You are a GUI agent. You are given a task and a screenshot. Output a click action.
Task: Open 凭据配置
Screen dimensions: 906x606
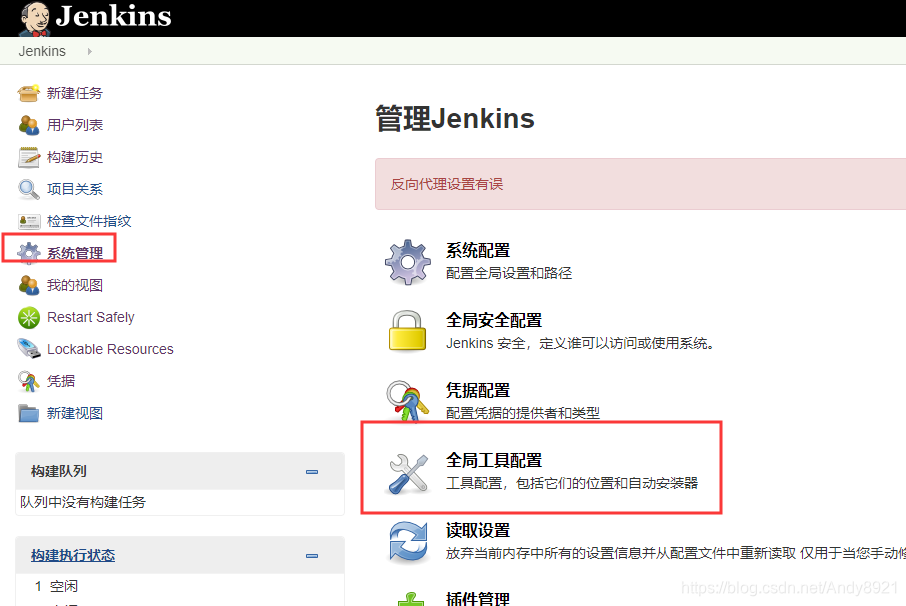[478, 391]
